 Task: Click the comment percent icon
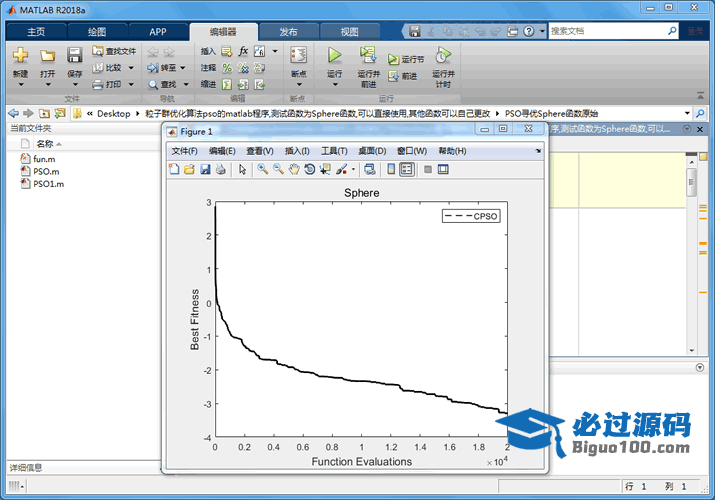[x=227, y=68]
